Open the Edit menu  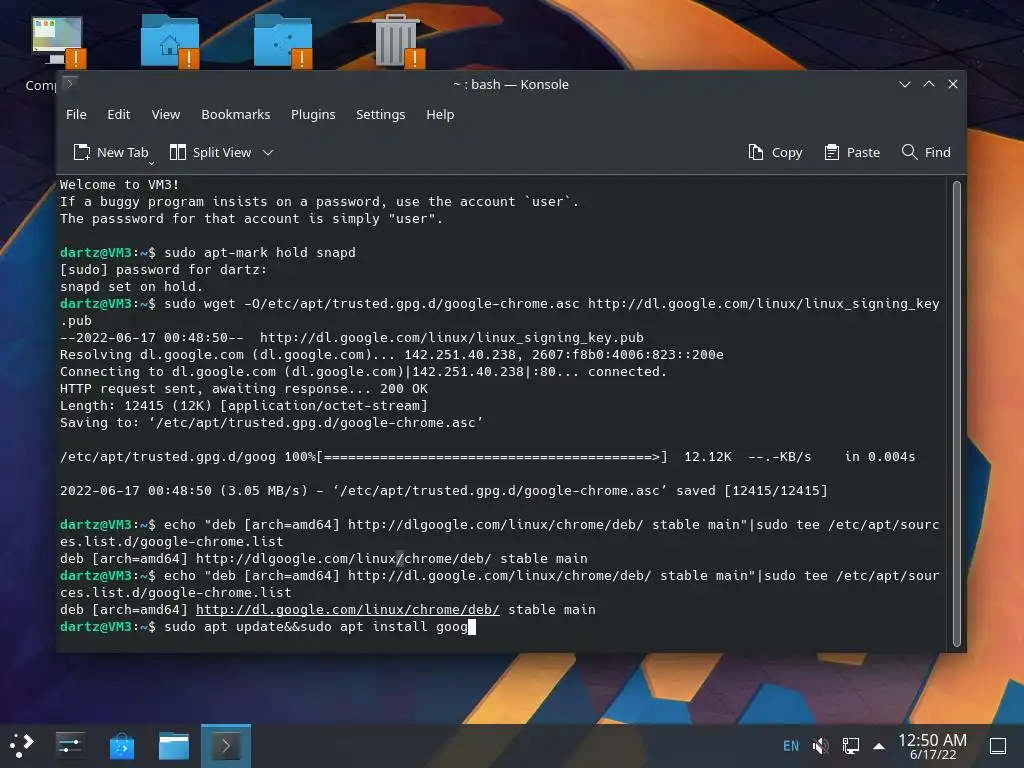(x=119, y=114)
